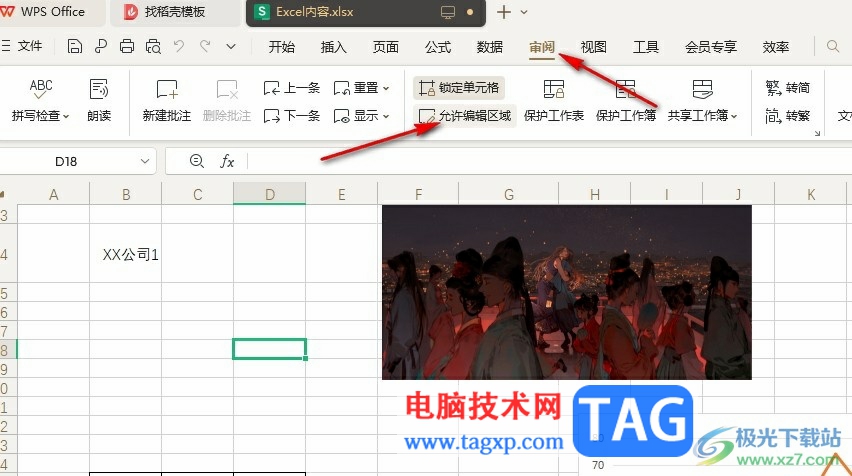This screenshot has height=476, width=852.
Task: Switch to the 数据 tab
Action: [x=490, y=47]
